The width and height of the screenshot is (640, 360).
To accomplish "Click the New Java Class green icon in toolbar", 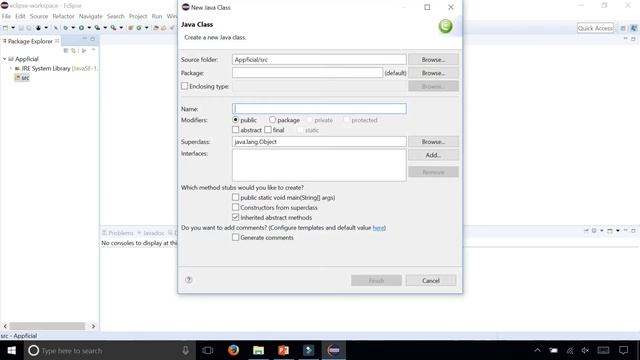I will coord(139,28).
